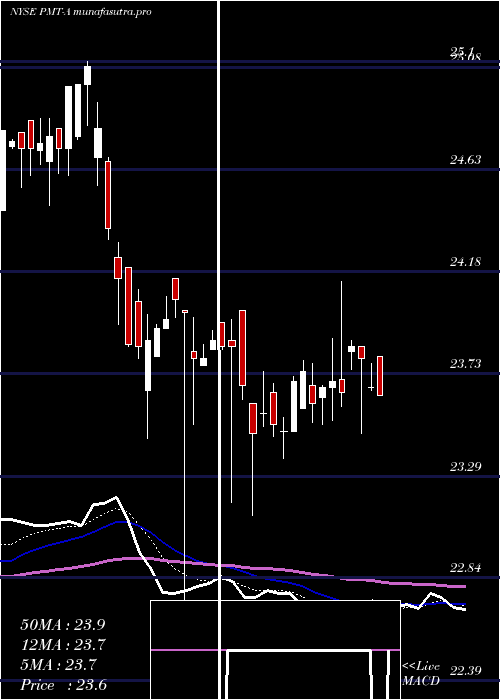Click the 50MA : 23.9 reading

coord(62,625)
